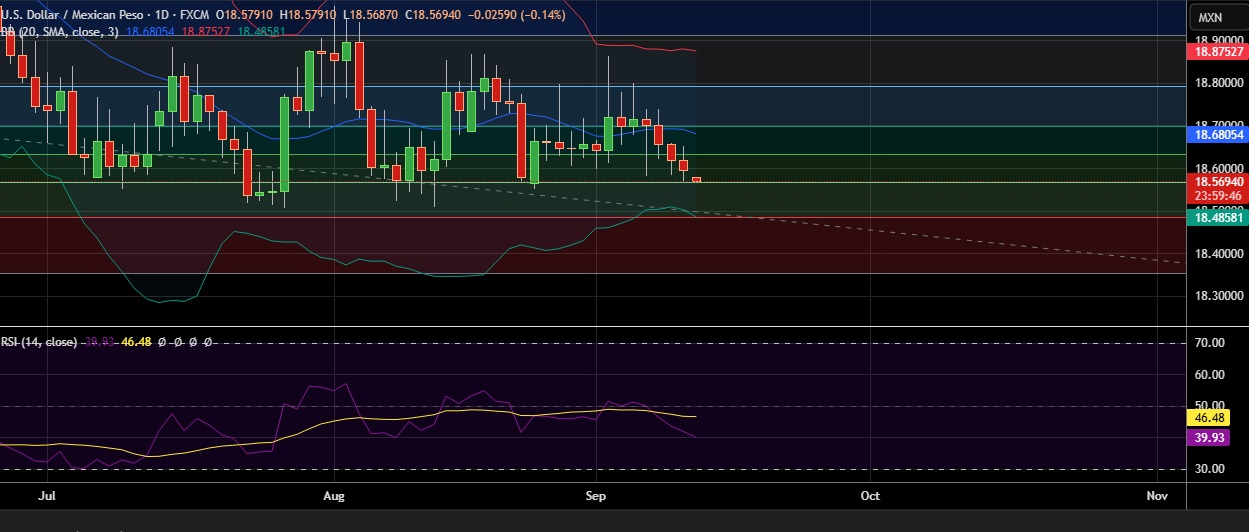Click the yellow 46.48 value in RSI legend

136,342
